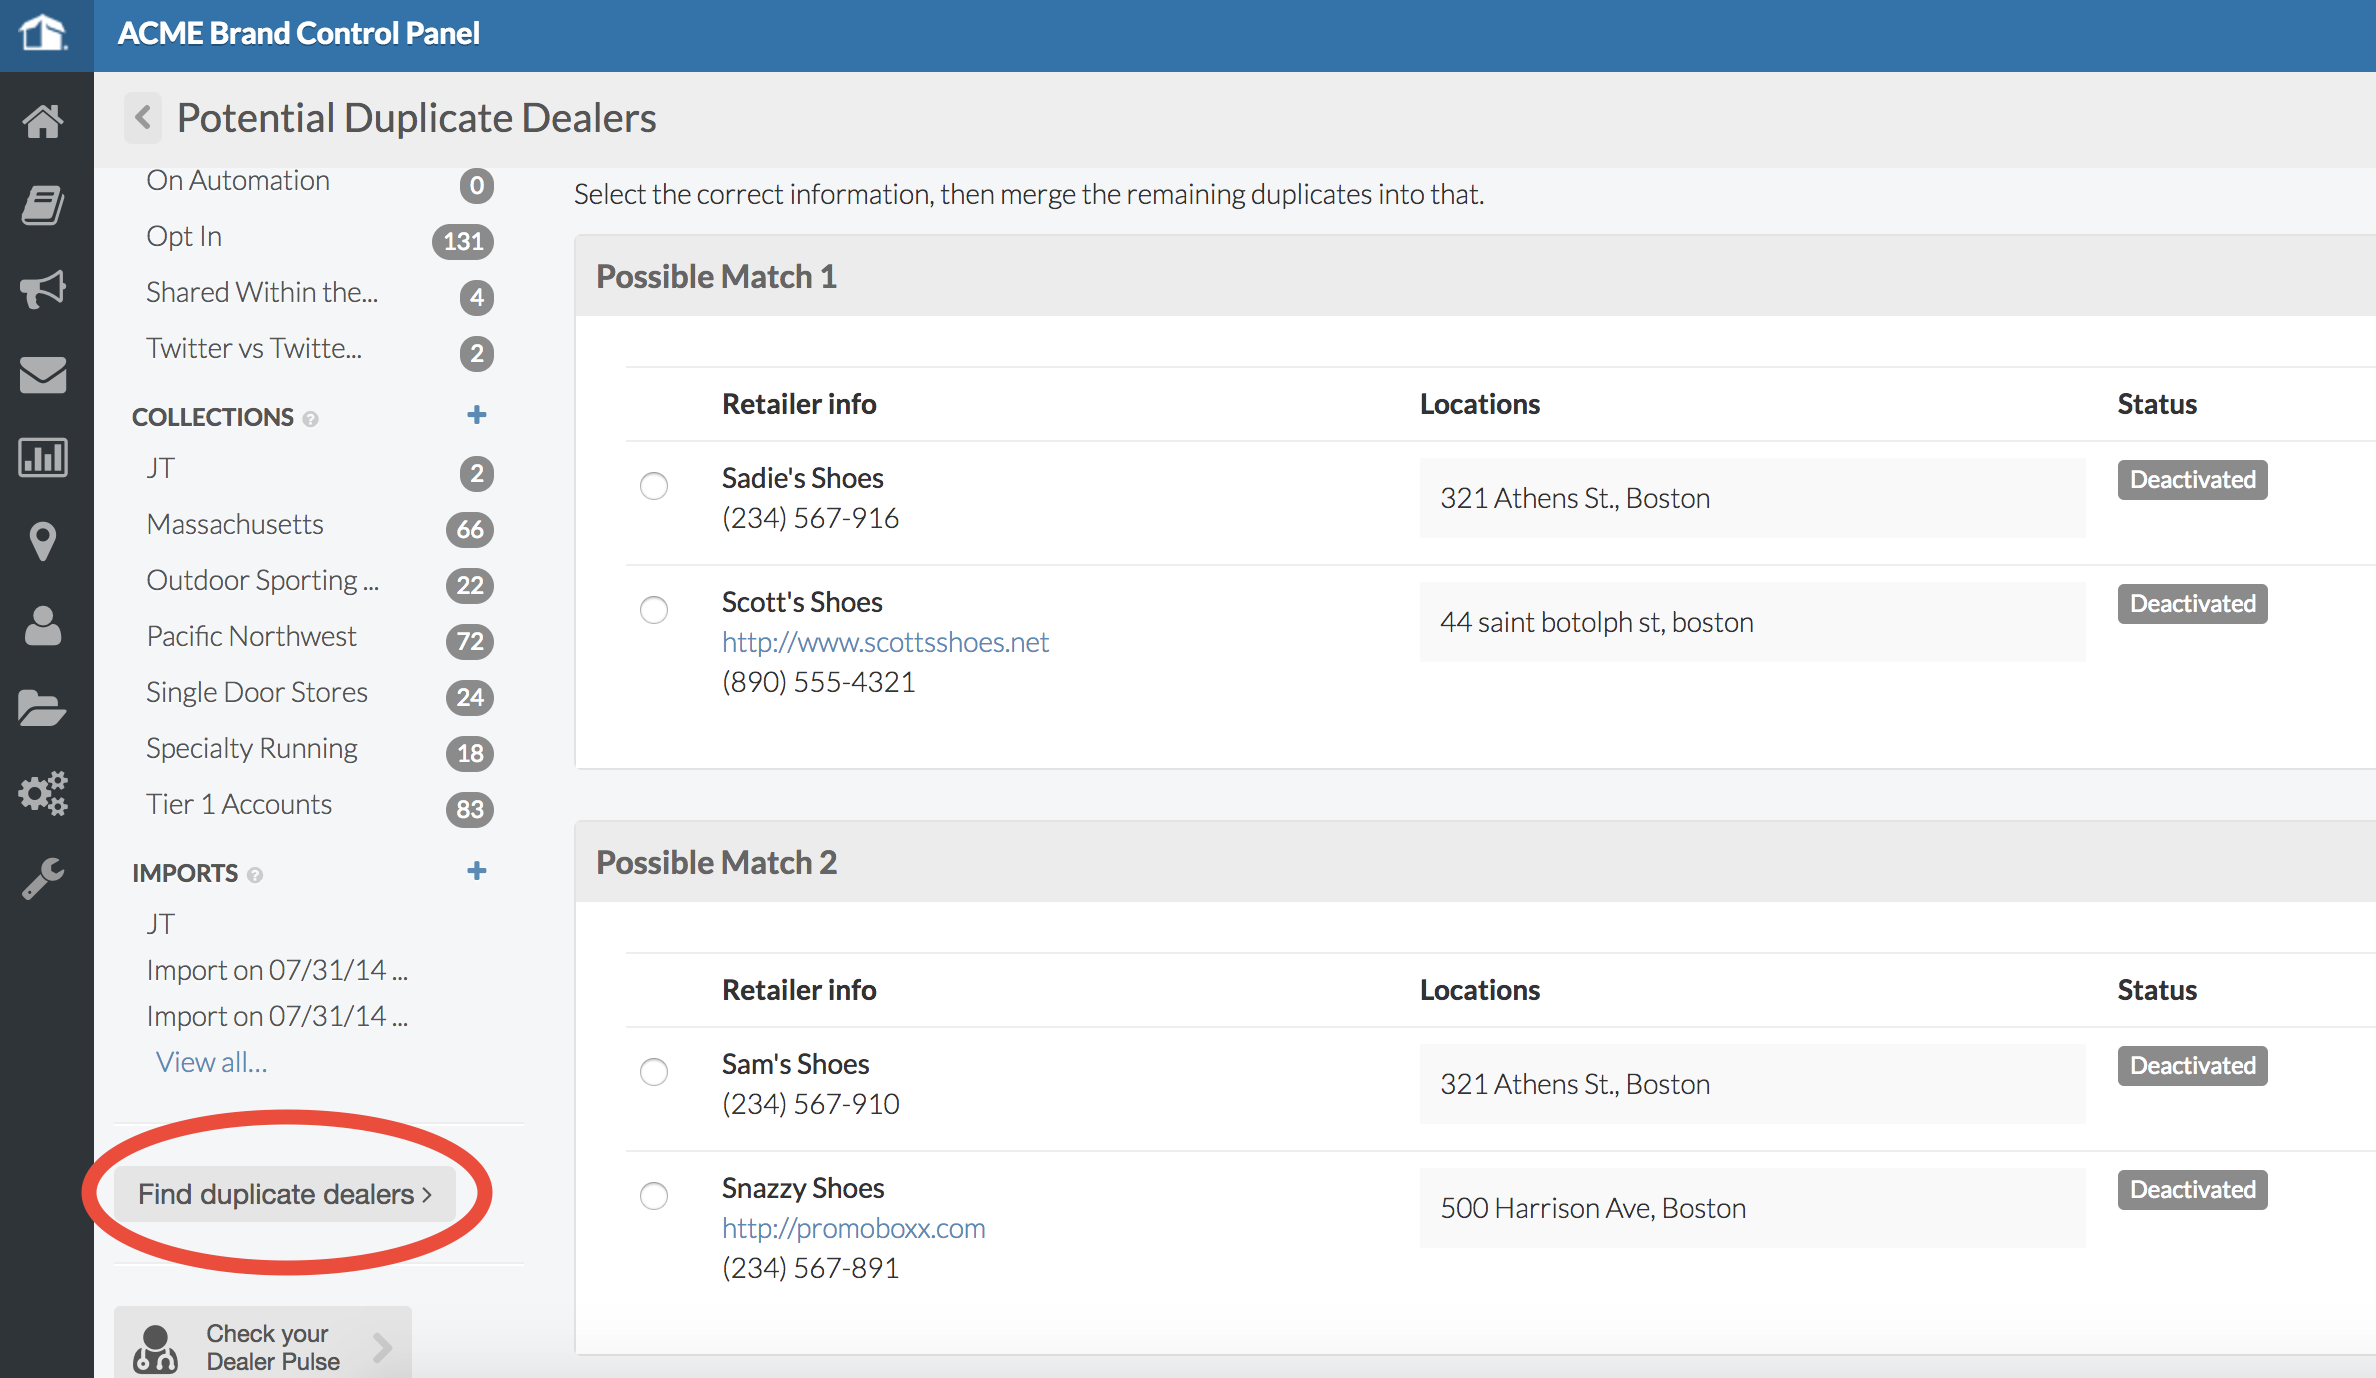Image resolution: width=2376 pixels, height=1378 pixels.
Task: Select the Snazzy Shoes radio button
Action: coord(654,1196)
